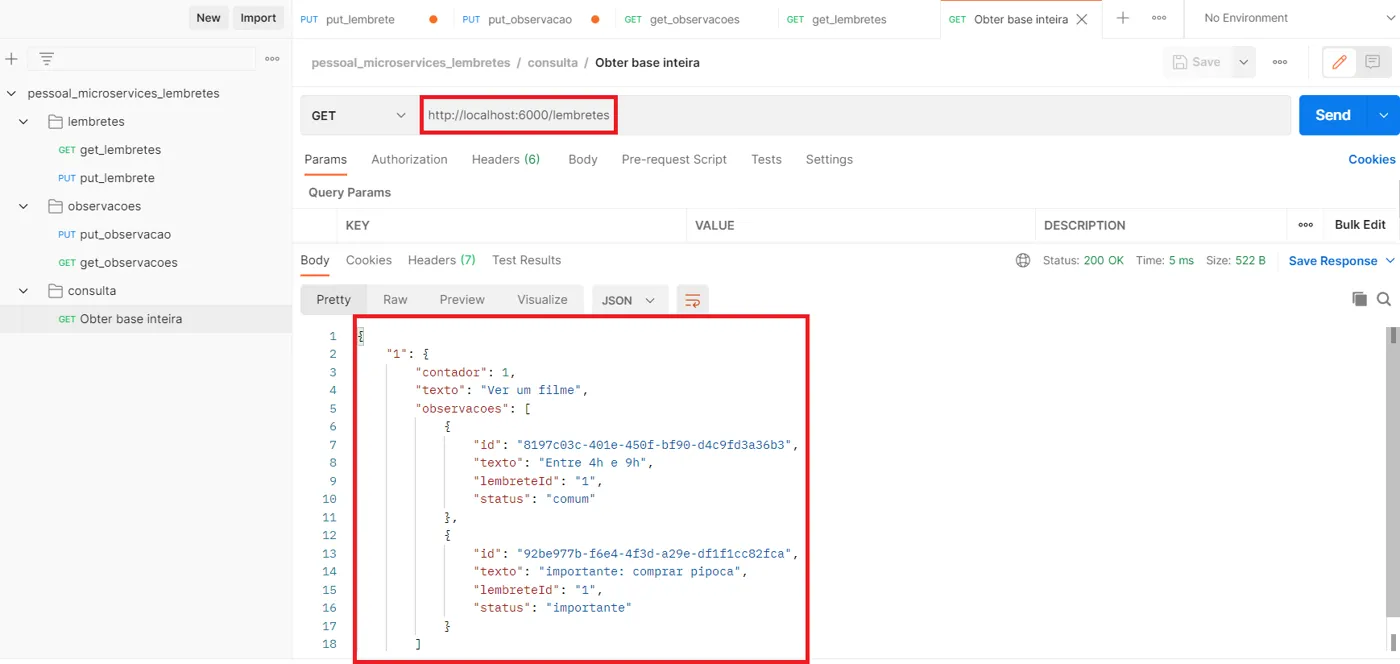
Task: Click the New button in sidebar
Action: 208,18
